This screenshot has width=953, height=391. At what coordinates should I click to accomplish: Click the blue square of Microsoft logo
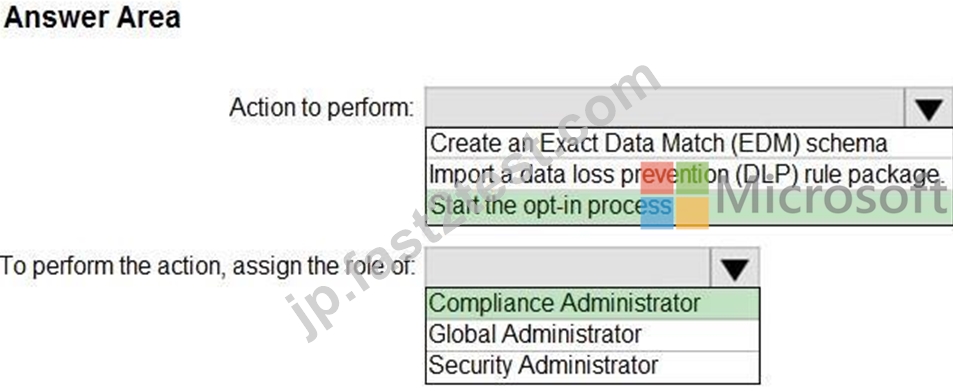(x=657, y=213)
